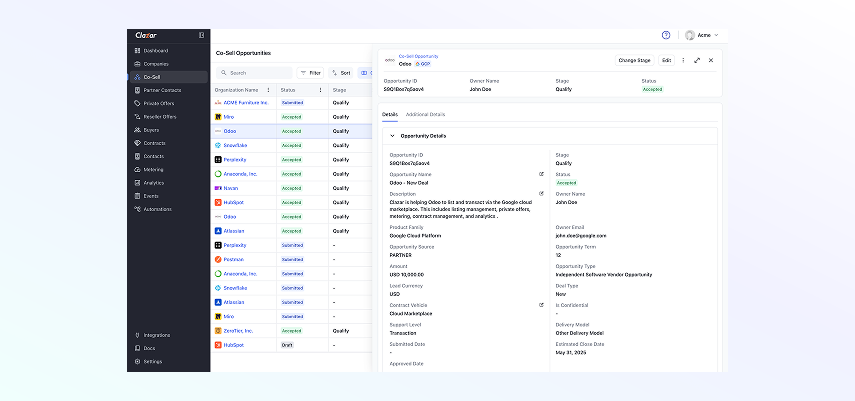Open the Navan row
This screenshot has width=855, height=401.
(291, 188)
